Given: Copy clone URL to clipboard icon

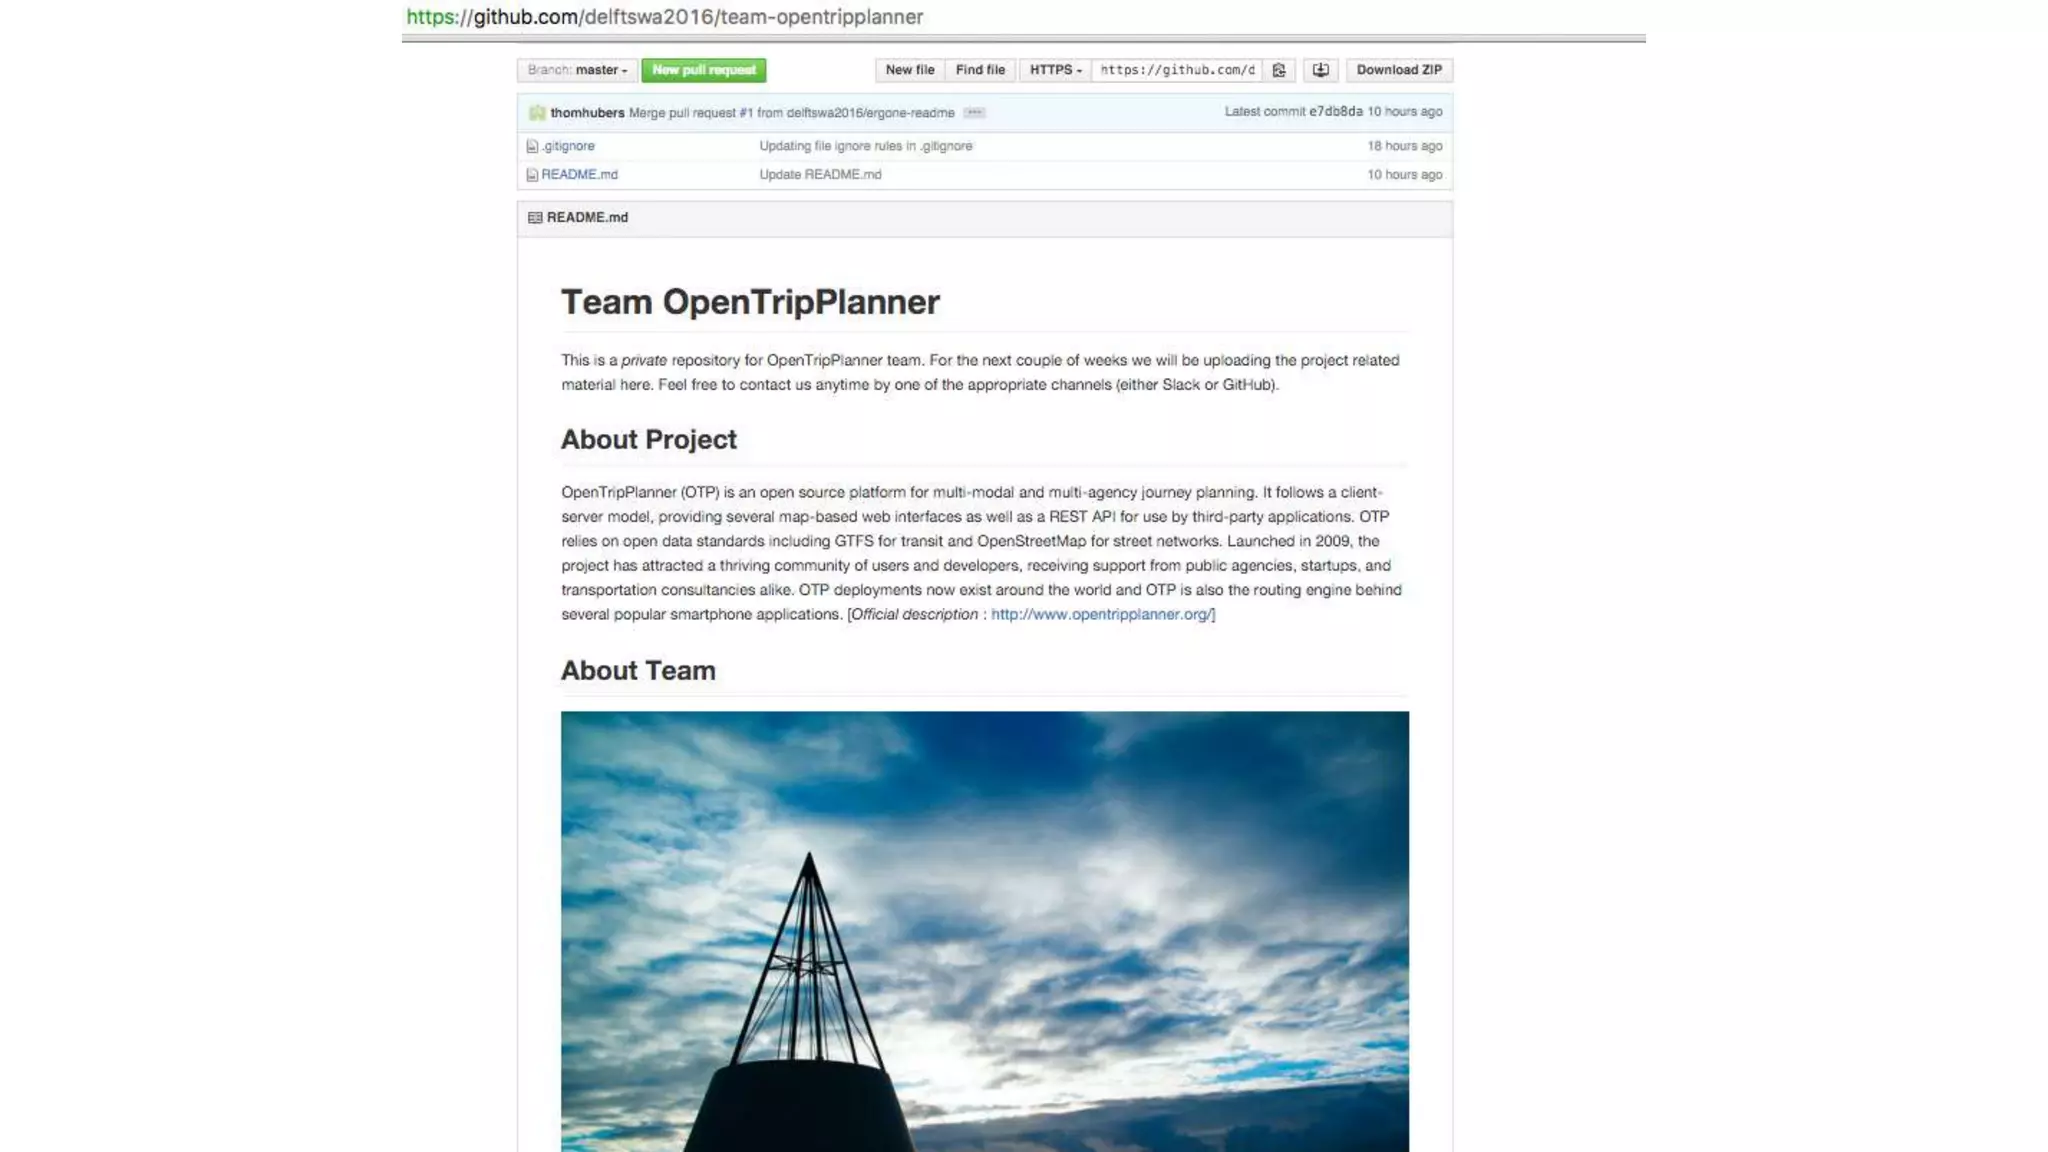Looking at the screenshot, I should (x=1278, y=70).
